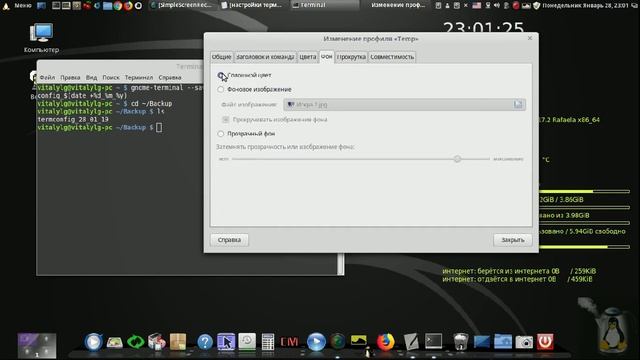Select the solid color background radio button
640x360 pixels.
point(221,75)
